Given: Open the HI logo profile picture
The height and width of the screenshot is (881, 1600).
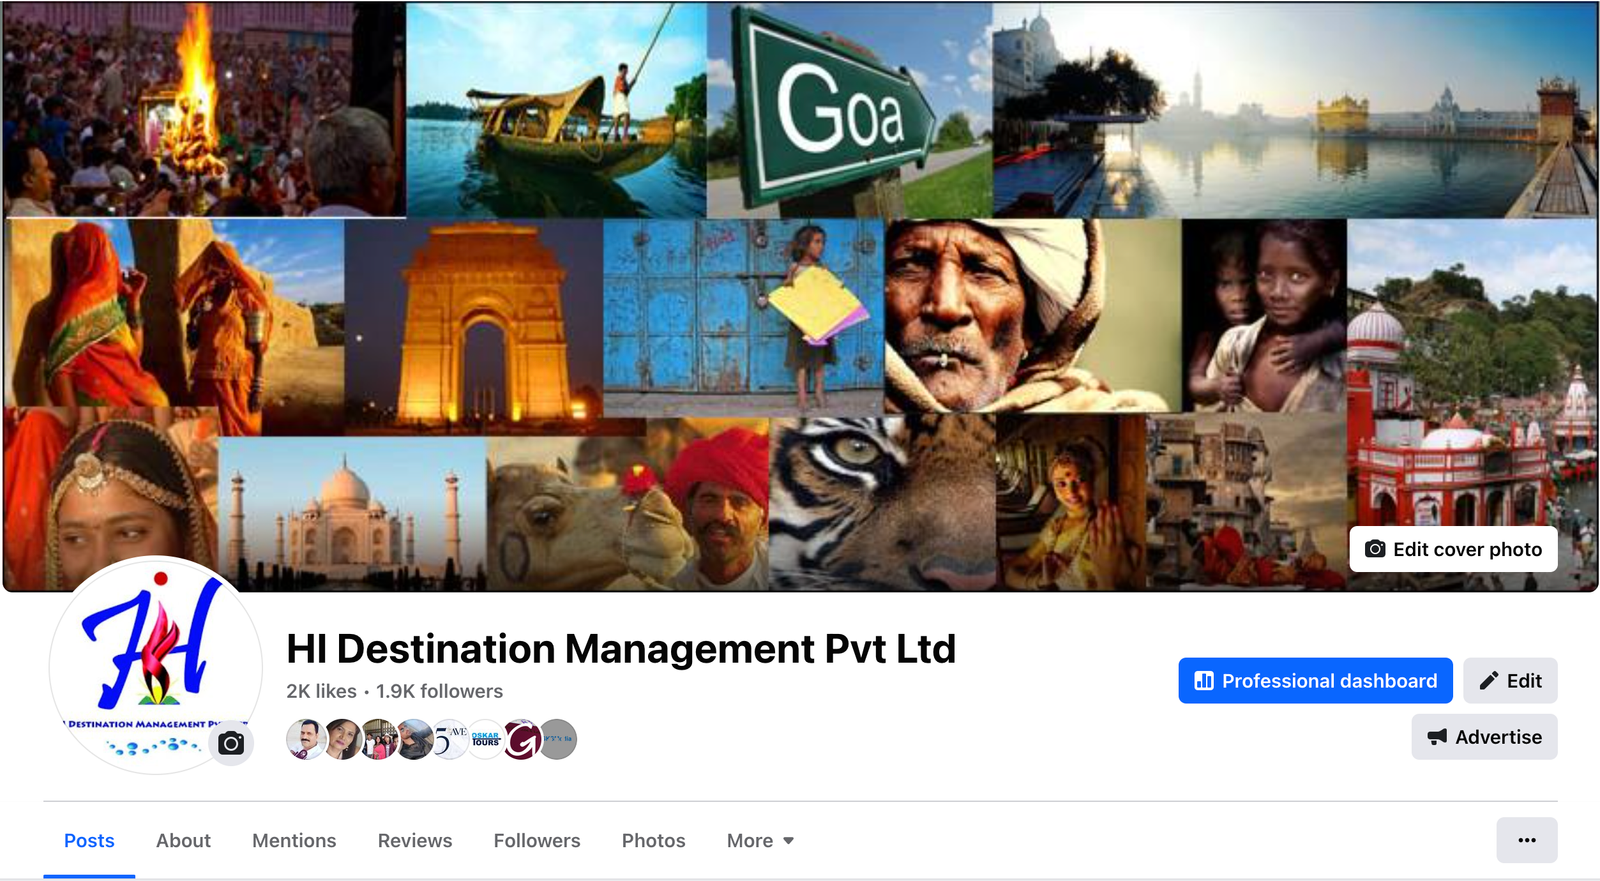Looking at the screenshot, I should click(155, 665).
